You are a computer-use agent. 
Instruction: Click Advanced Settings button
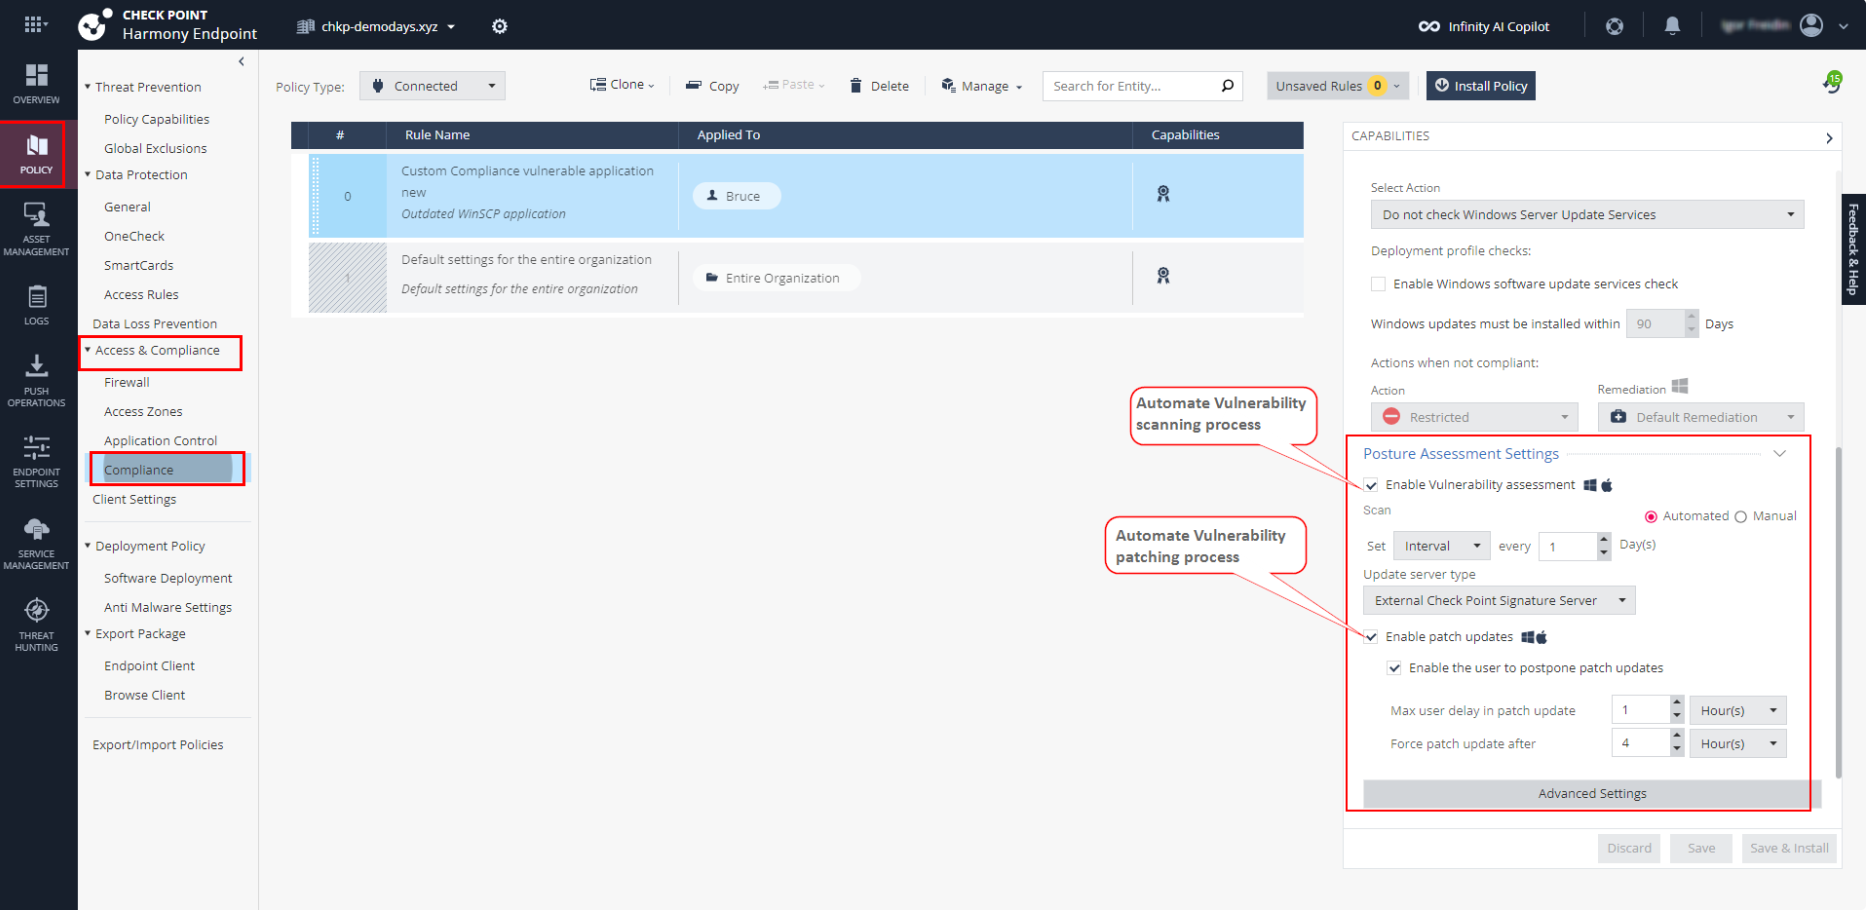1592,794
